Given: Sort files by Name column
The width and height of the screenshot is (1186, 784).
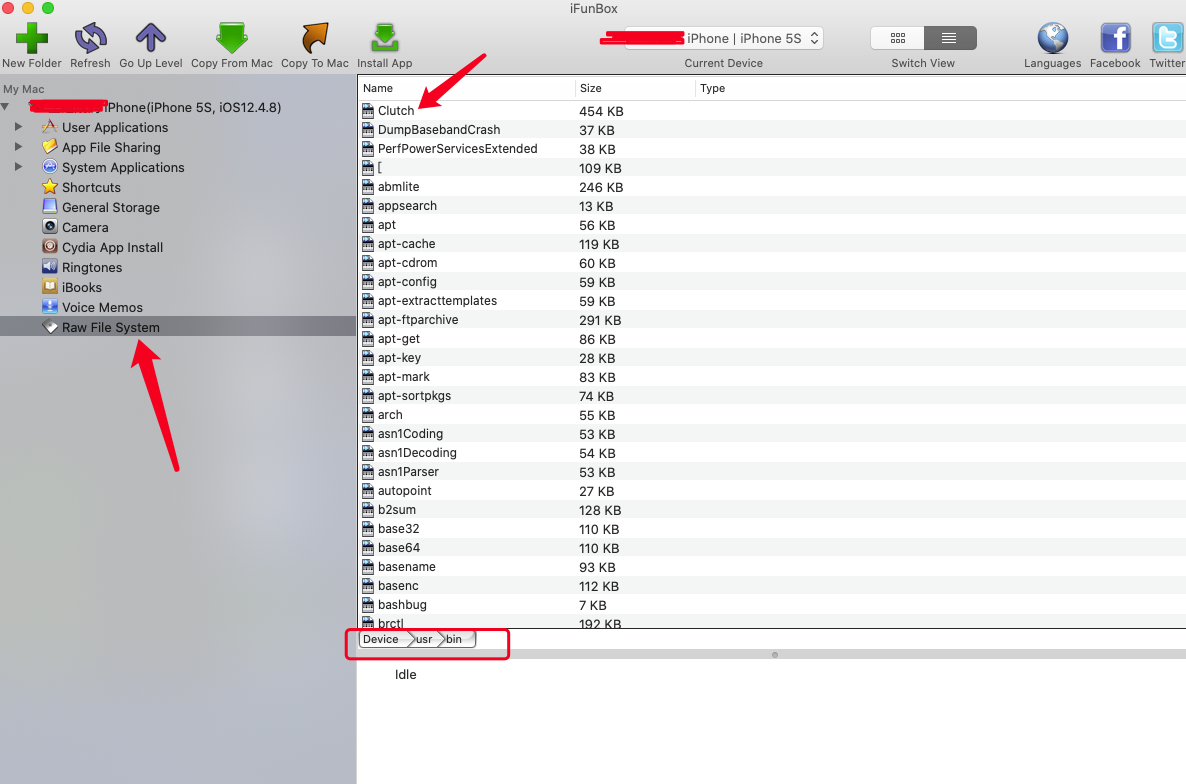Looking at the screenshot, I should [x=466, y=88].
